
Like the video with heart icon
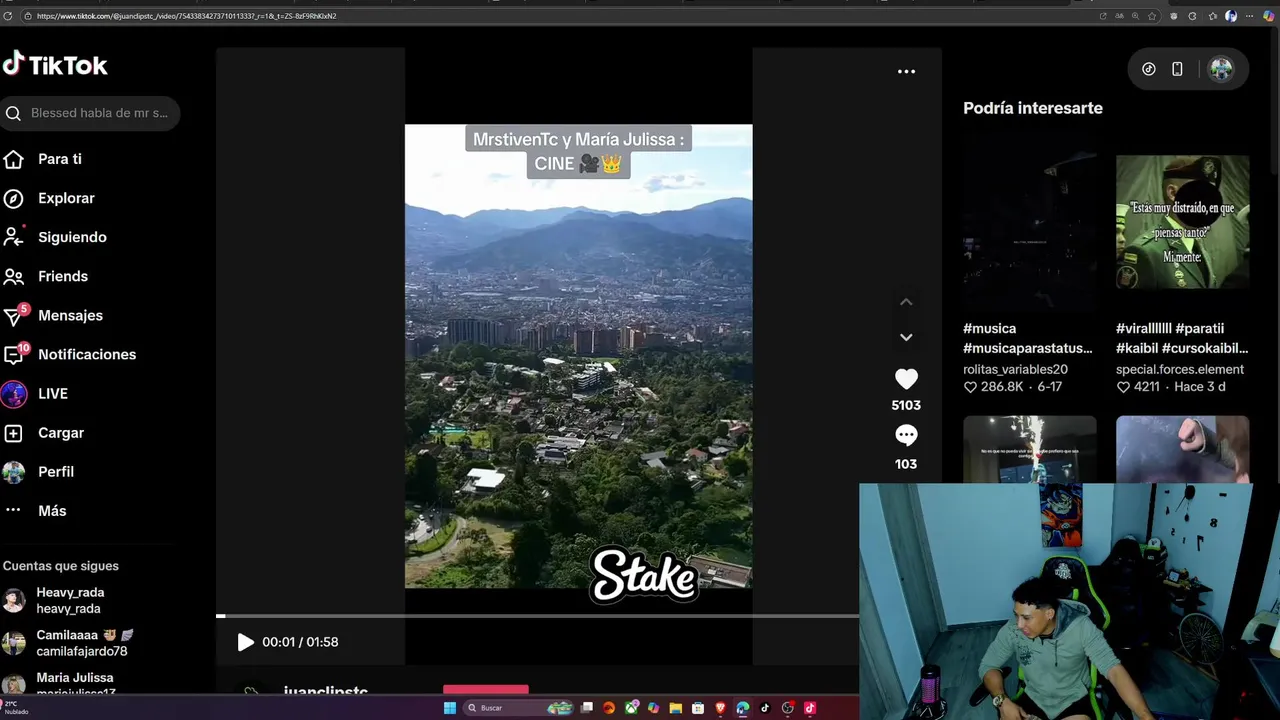(906, 379)
